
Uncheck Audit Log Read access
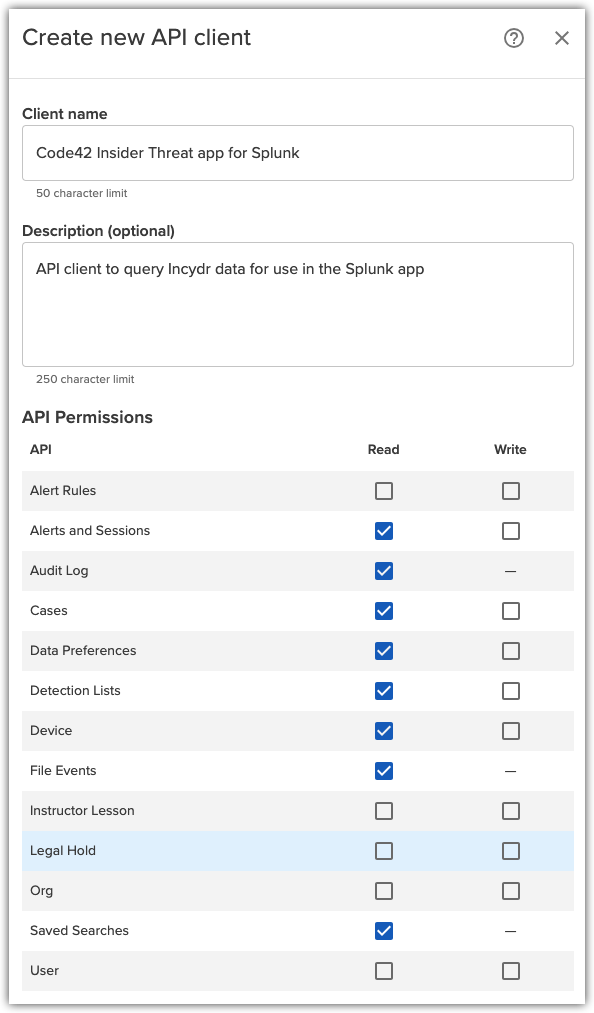(383, 570)
